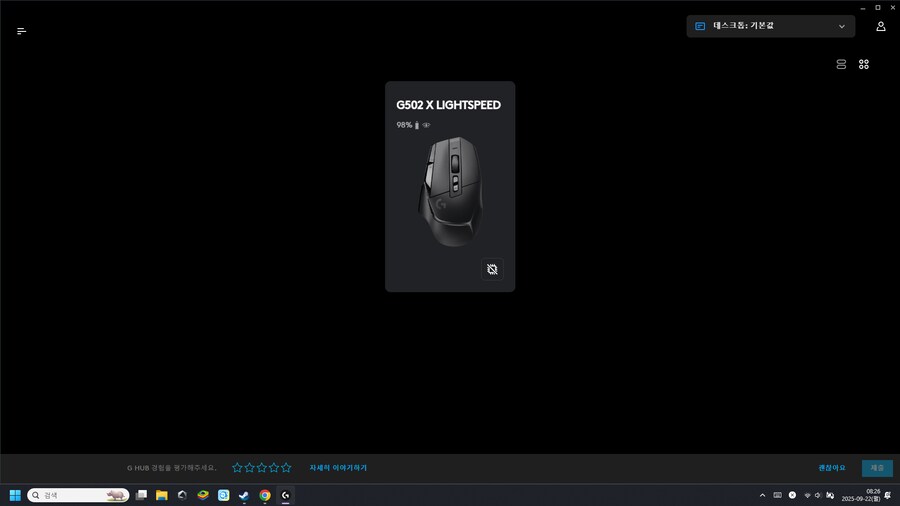Screen dimensions: 900x506
Task: Open the Windows Start menu
Action: pos(15,495)
